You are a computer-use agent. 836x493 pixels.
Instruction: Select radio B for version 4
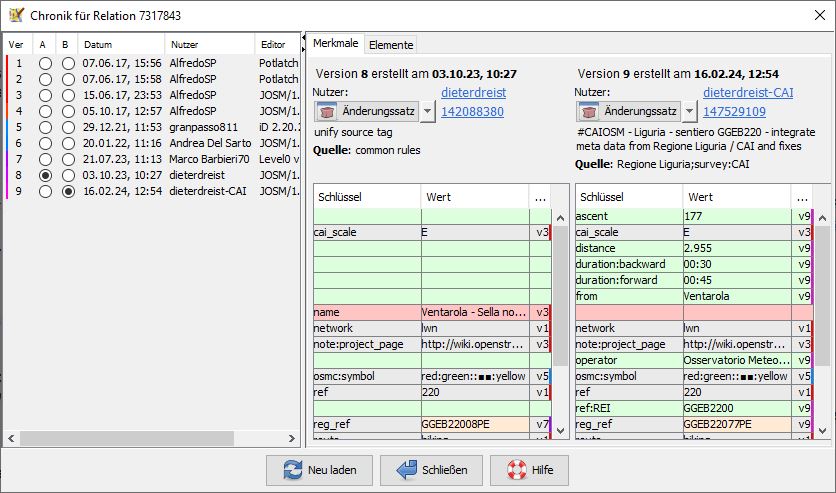pyautogui.click(x=68, y=111)
